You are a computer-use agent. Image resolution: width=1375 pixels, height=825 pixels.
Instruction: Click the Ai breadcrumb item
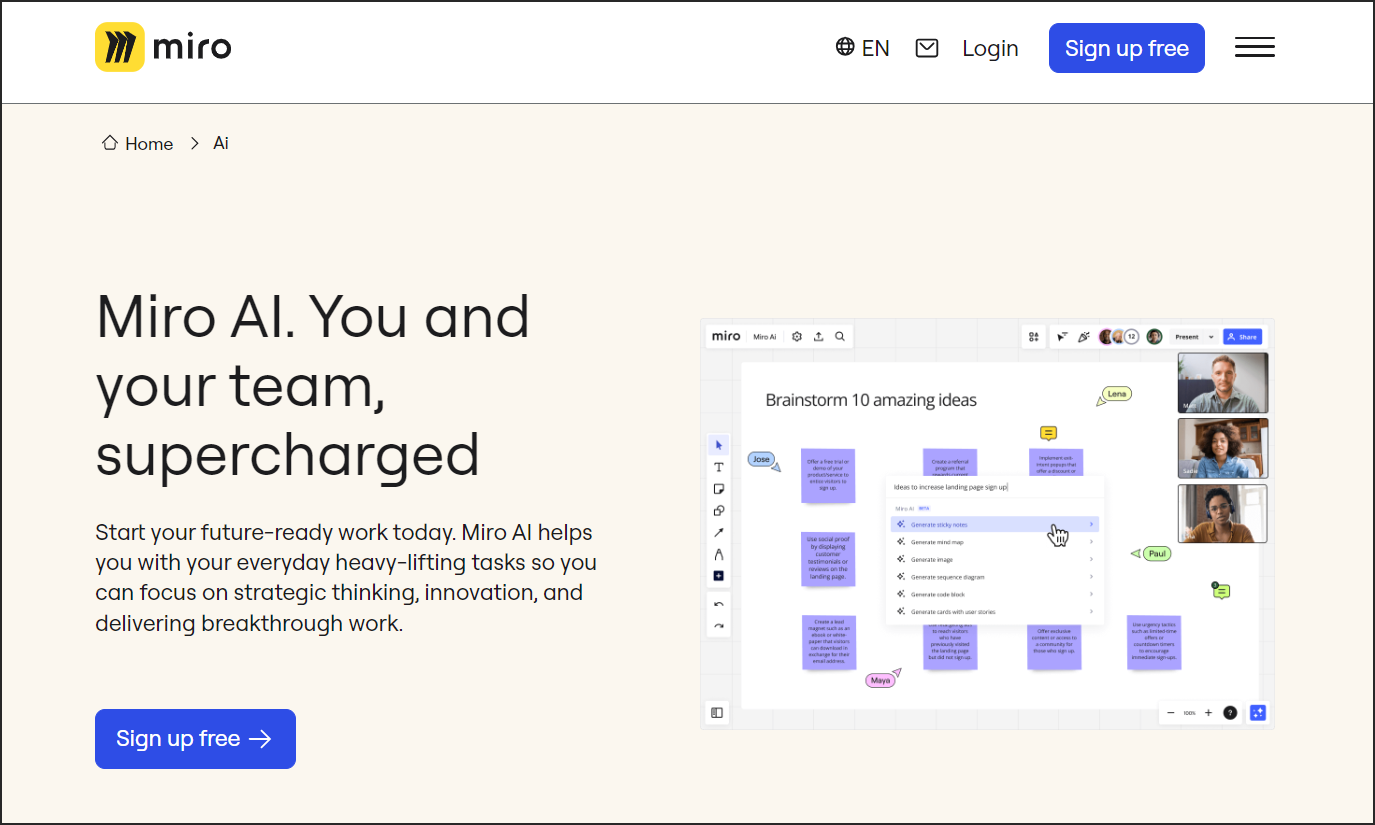221,143
